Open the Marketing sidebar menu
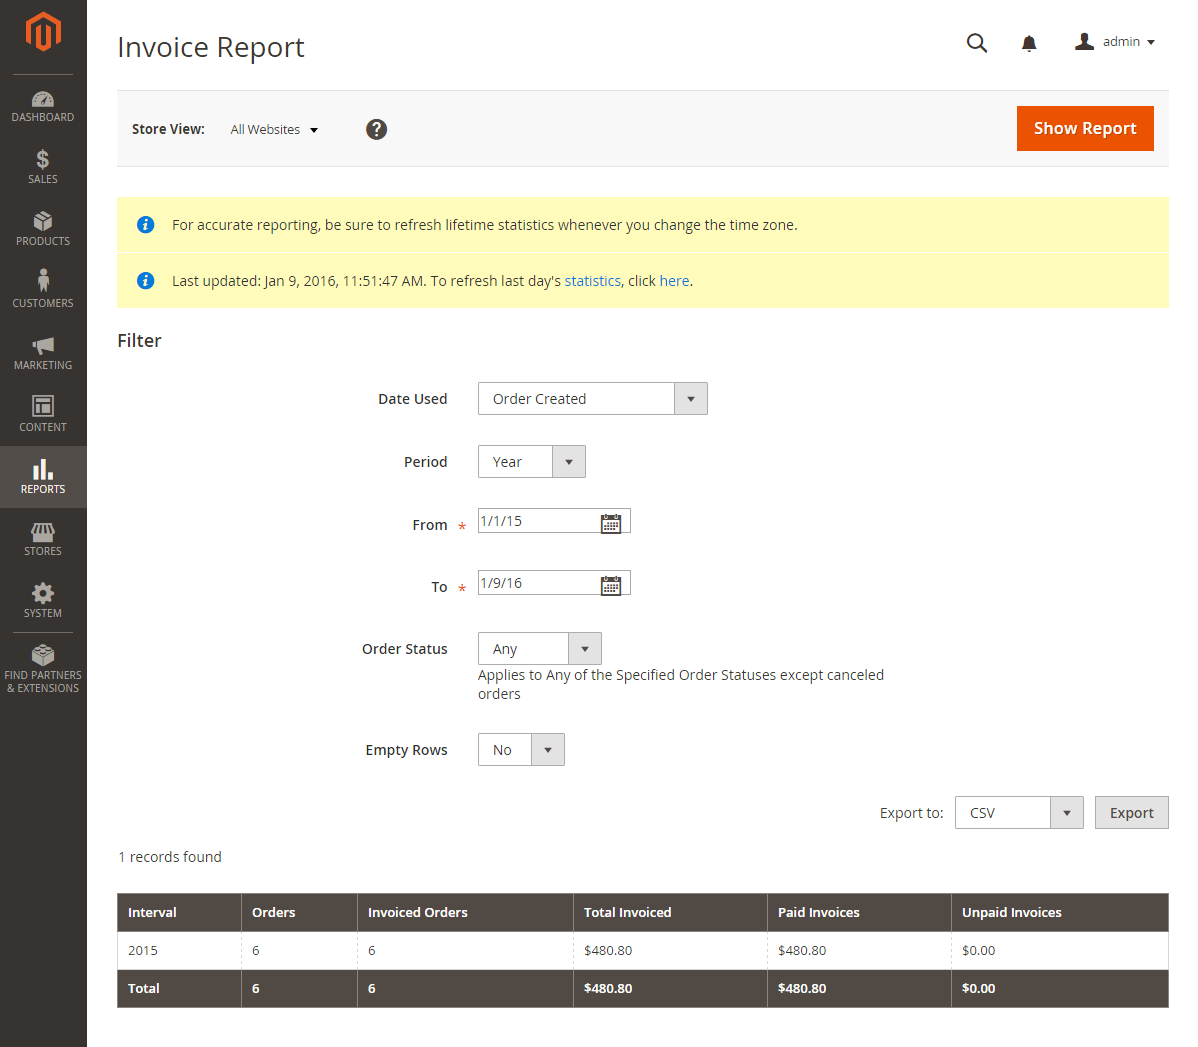1198x1047 pixels. tap(43, 353)
